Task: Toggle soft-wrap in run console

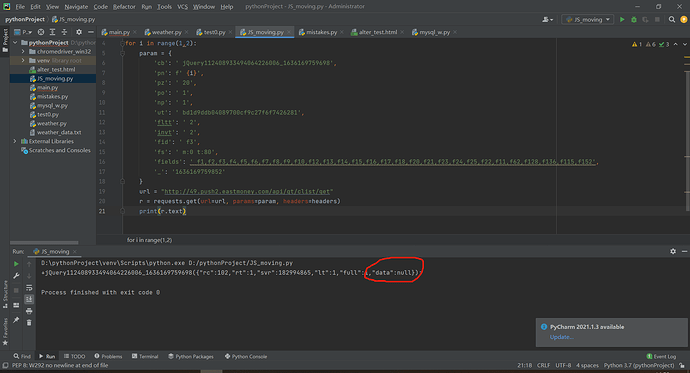Action: coord(29,288)
